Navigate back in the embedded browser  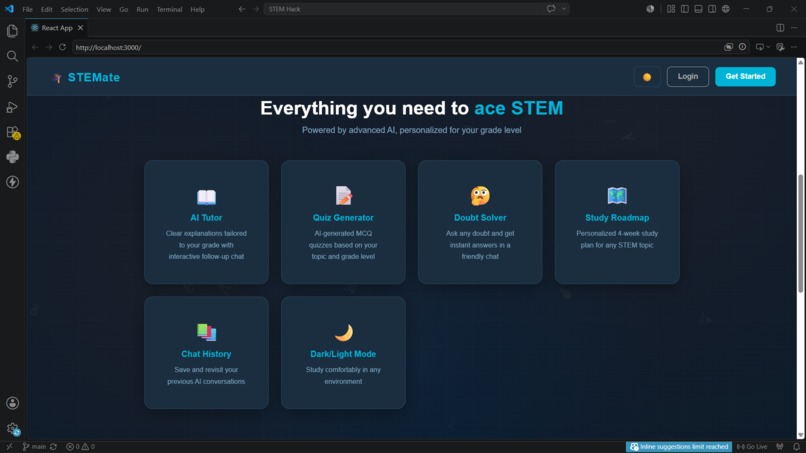35,47
